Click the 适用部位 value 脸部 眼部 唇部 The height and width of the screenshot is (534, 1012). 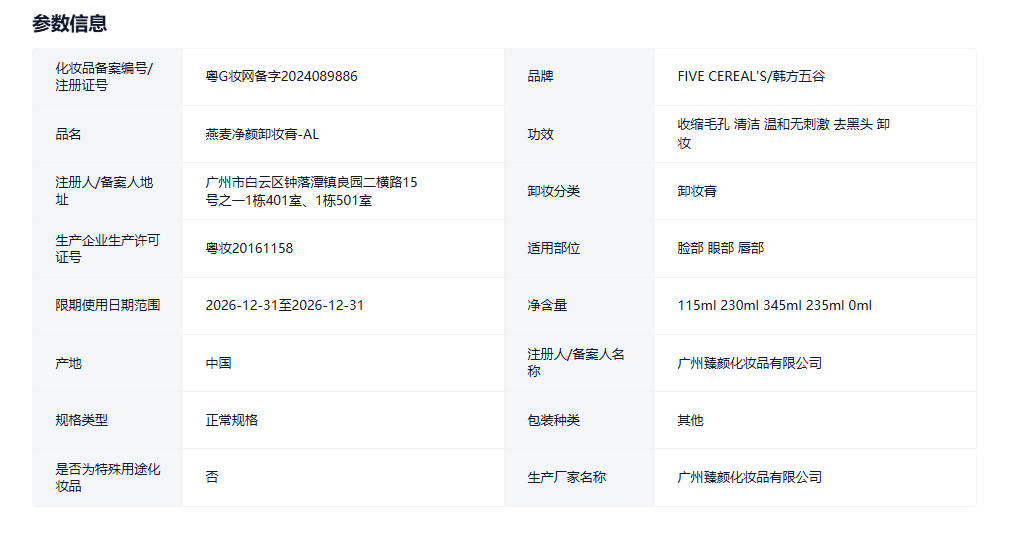tap(720, 248)
